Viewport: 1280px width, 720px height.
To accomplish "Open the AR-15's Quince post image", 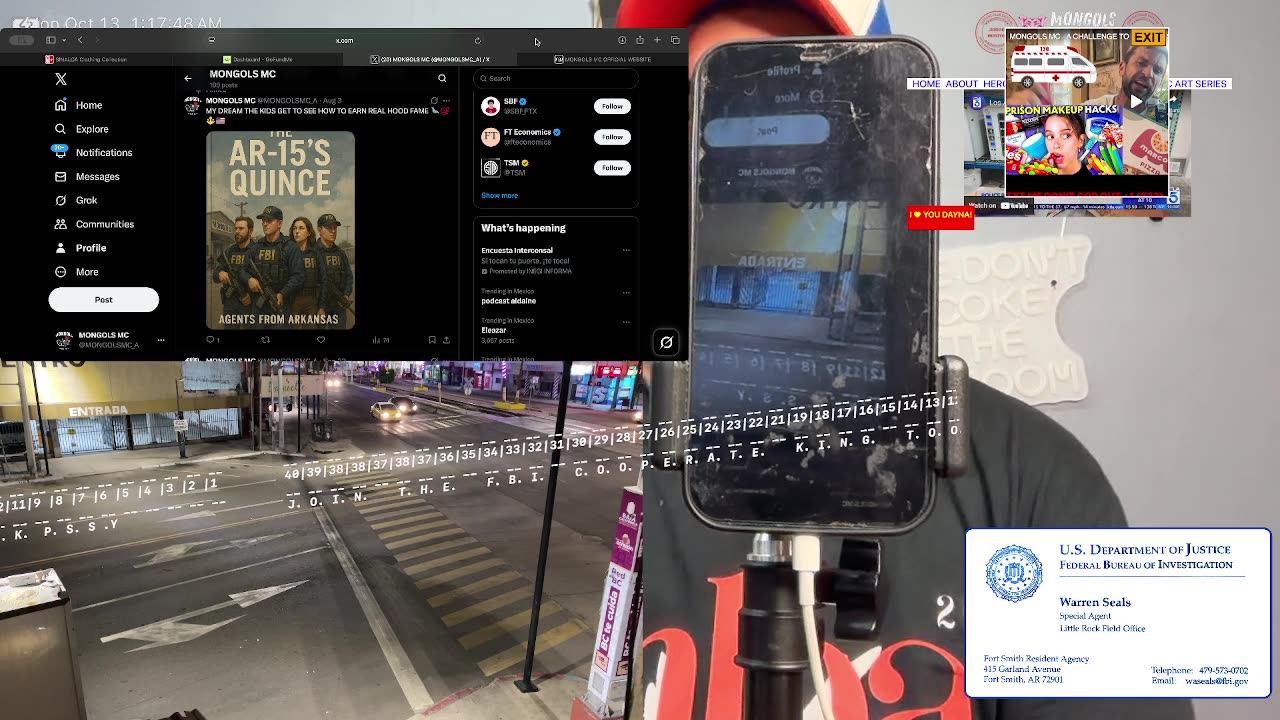I will coord(280,230).
